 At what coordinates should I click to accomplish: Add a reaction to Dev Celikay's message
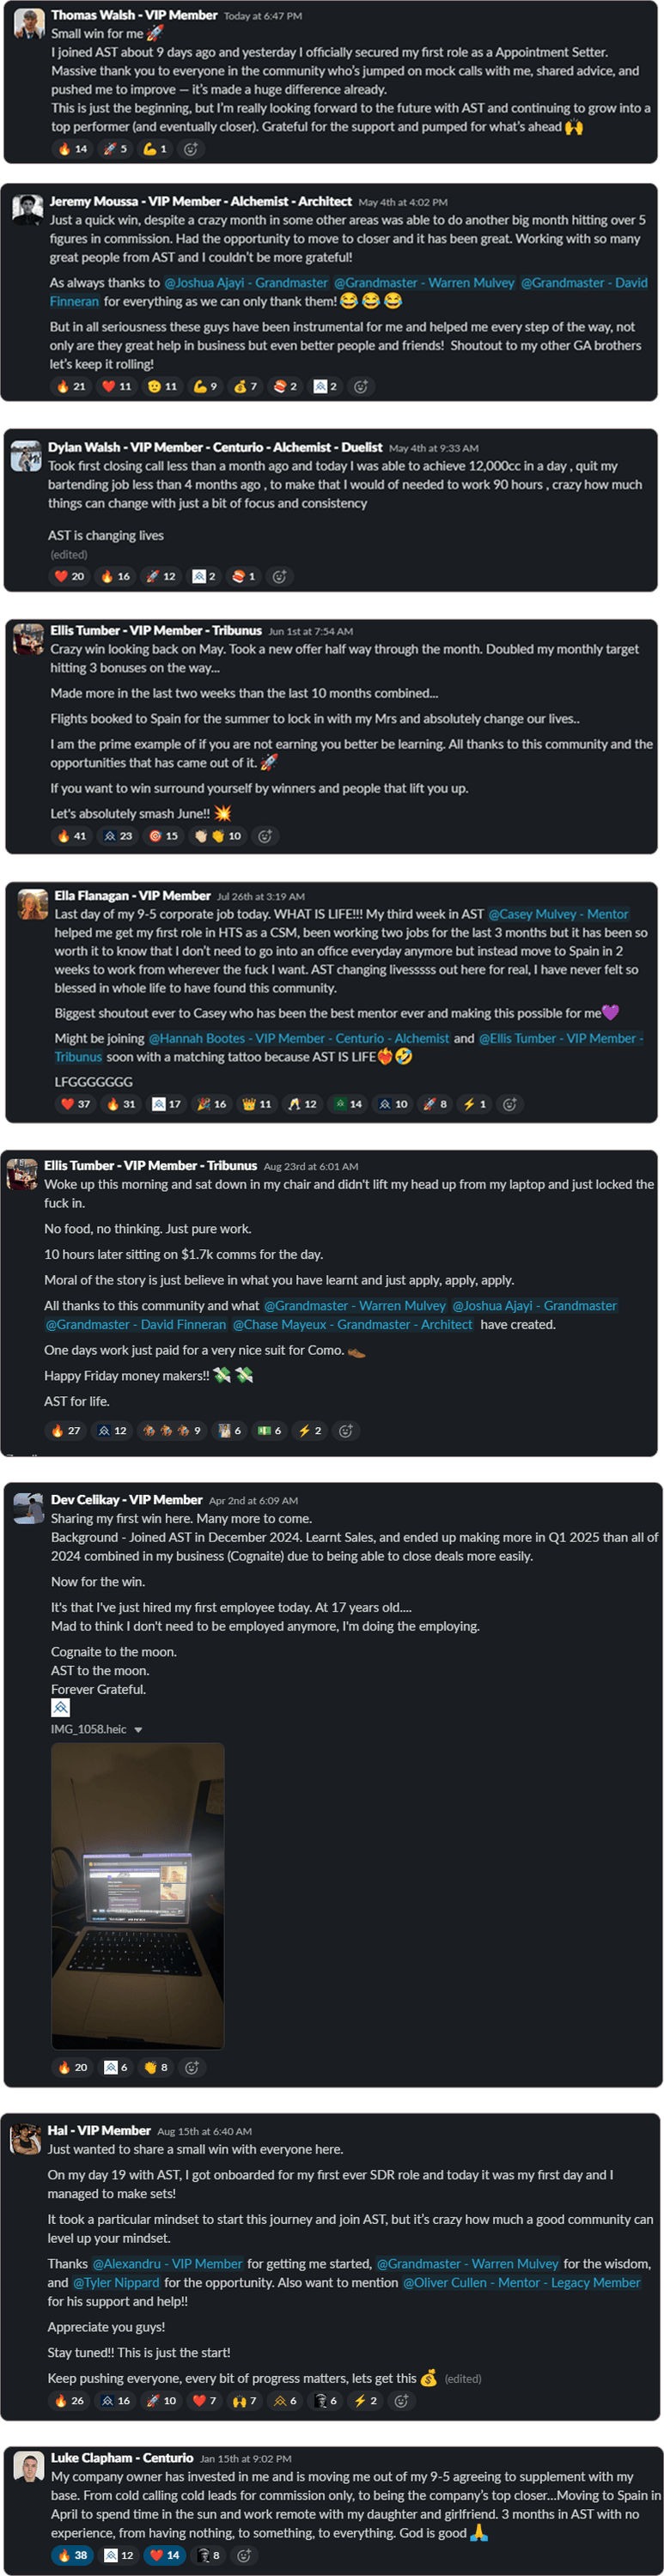pos(192,2067)
